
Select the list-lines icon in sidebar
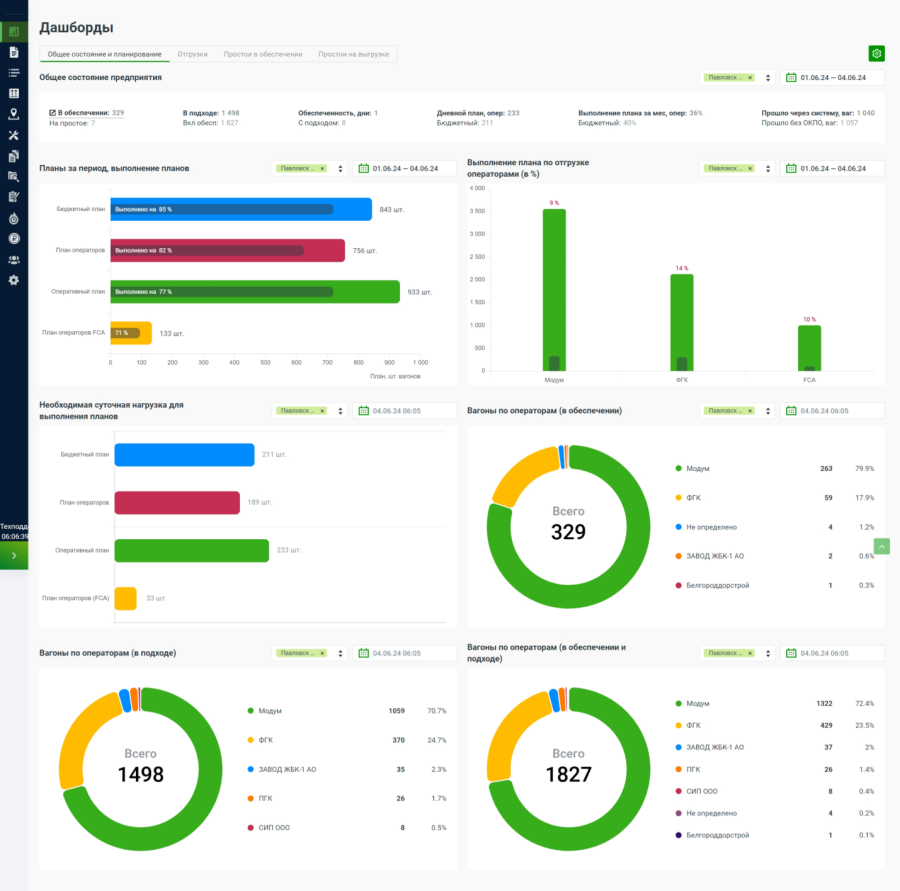pyautogui.click(x=14, y=73)
